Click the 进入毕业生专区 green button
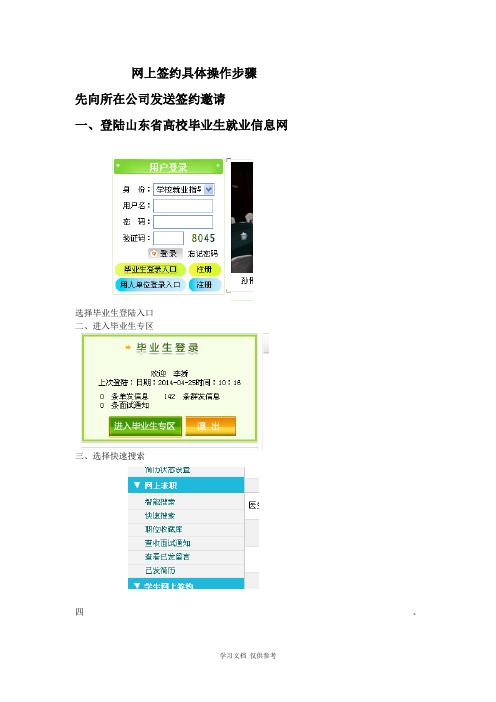The height and width of the screenshot is (702, 496). coord(145,426)
